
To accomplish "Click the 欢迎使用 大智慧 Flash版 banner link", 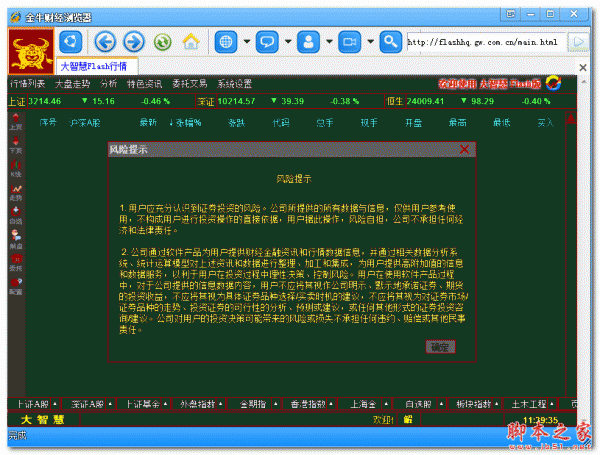I will pos(490,84).
